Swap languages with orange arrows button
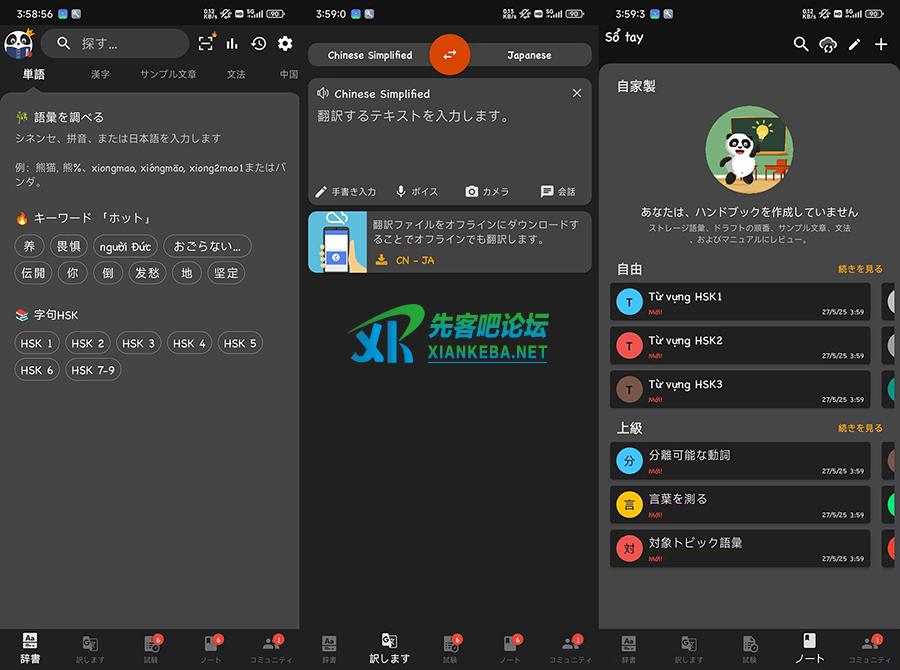The image size is (900, 670). pyautogui.click(x=449, y=54)
